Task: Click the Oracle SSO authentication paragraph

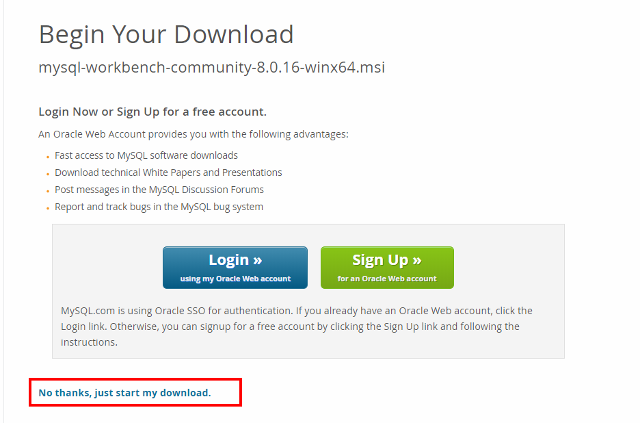Action: coord(296,326)
